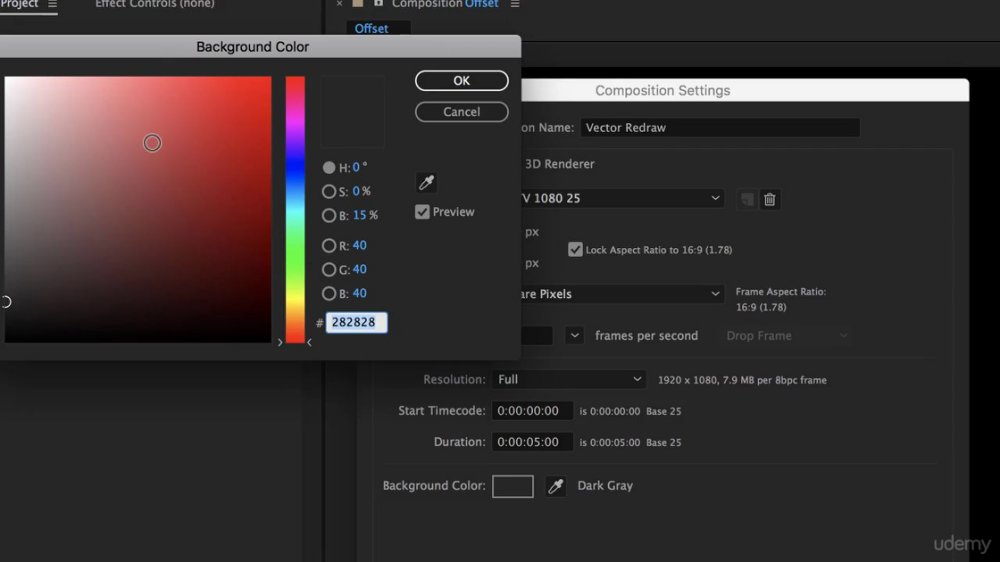Close the Composition panel tab with X
The height and width of the screenshot is (562, 1000).
(339, 4)
